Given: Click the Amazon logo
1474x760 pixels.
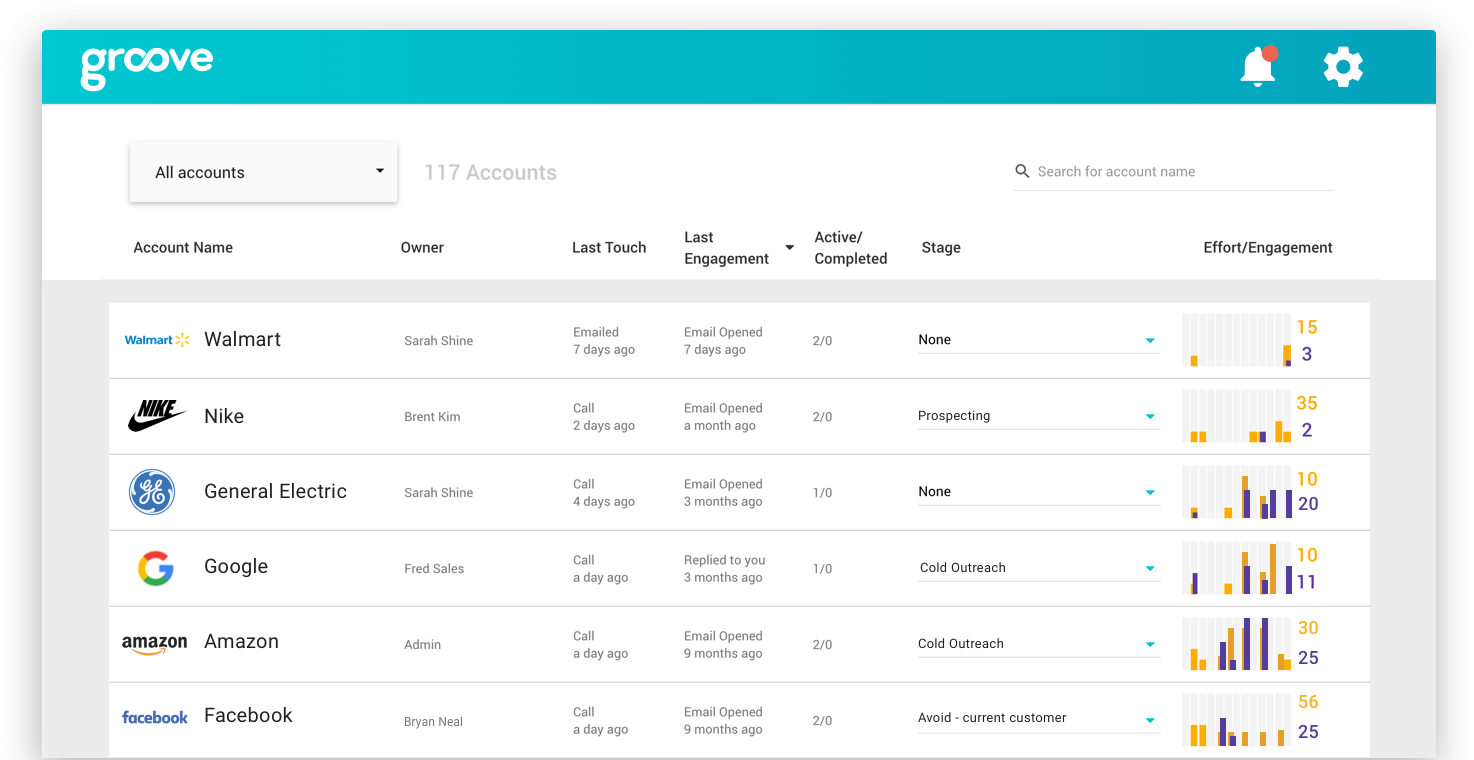Looking at the screenshot, I should point(155,645).
